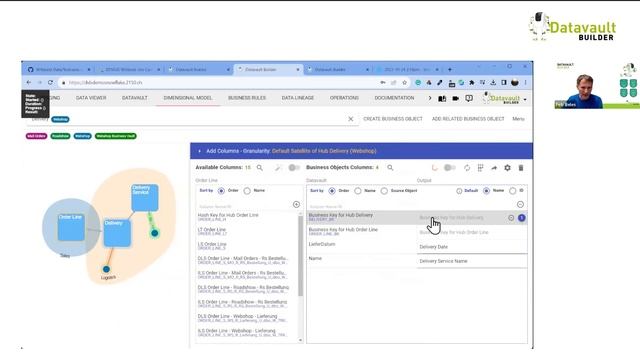
Task: Click the Default info icon in Output
Action: pos(459,191)
